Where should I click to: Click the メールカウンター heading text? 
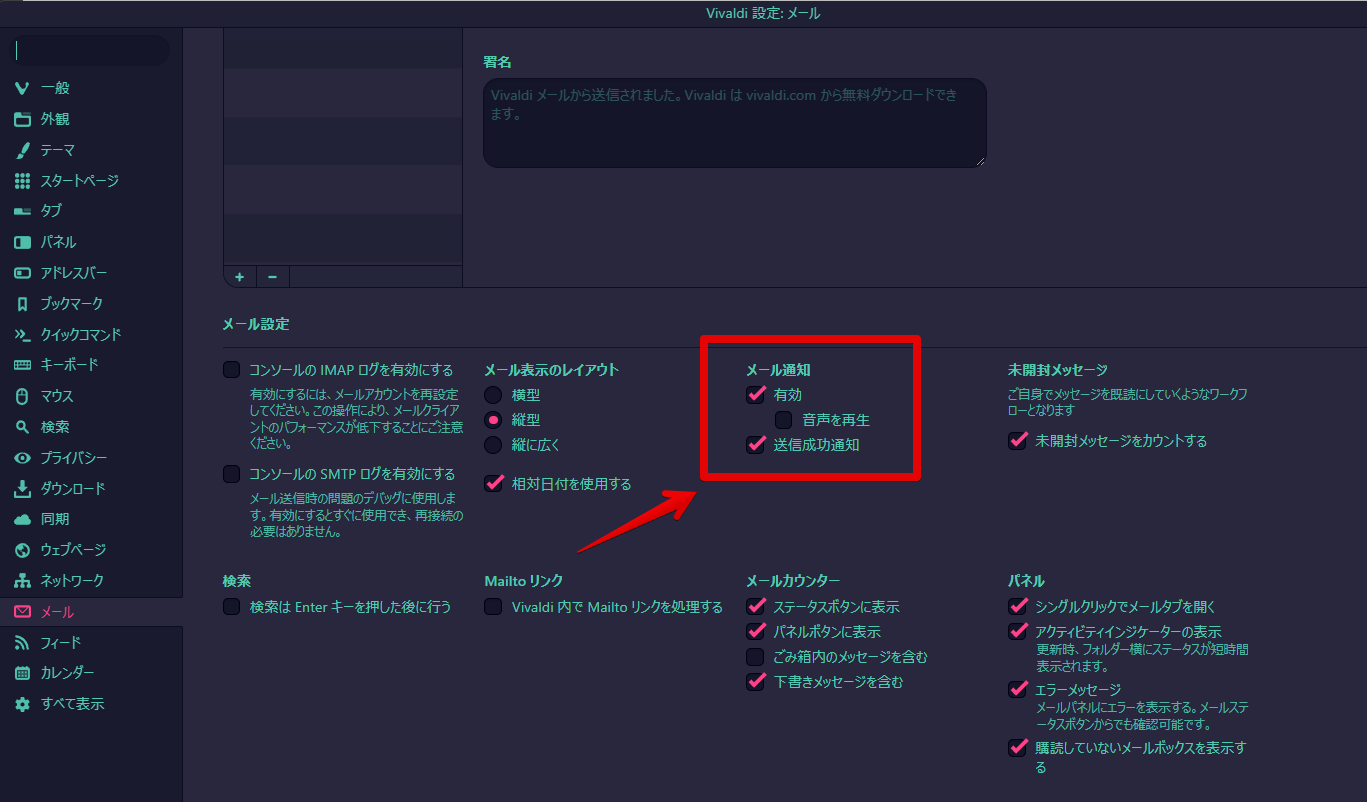coord(793,581)
